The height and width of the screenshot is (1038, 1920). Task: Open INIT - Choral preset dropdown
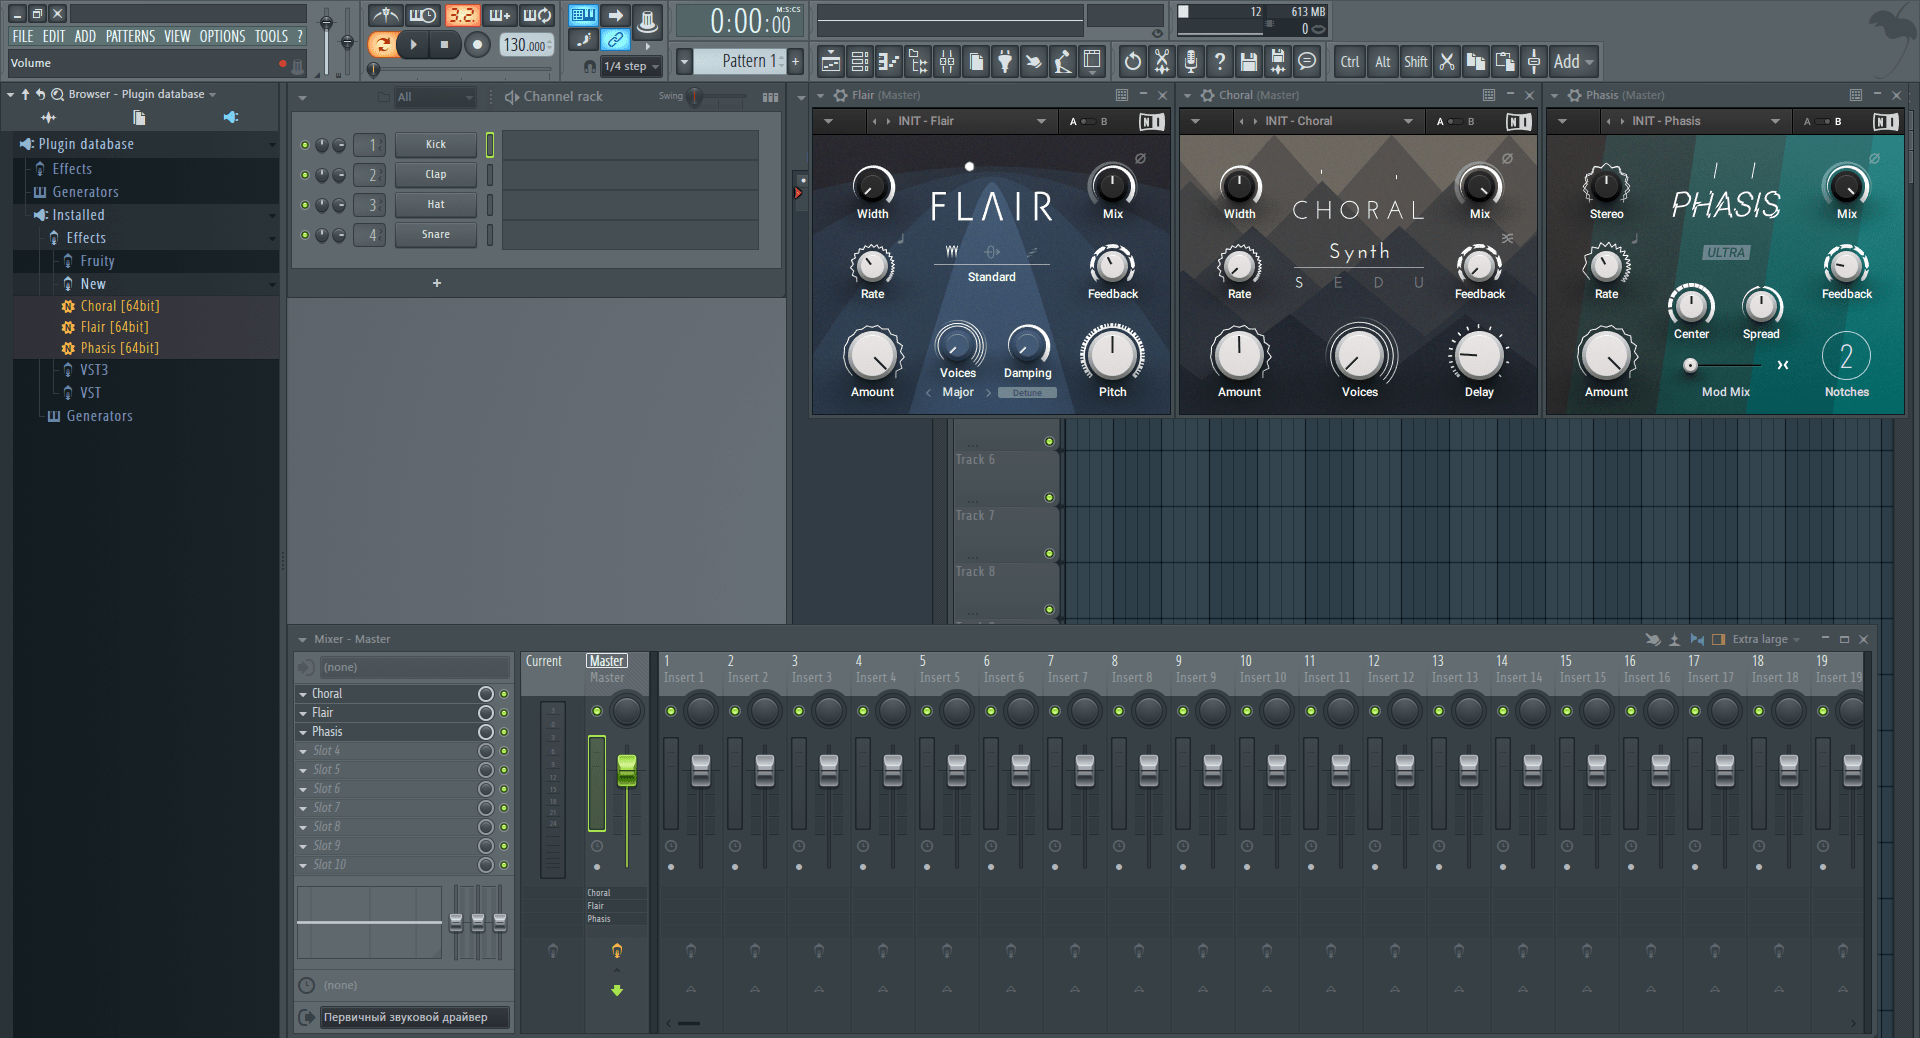(x=1408, y=121)
